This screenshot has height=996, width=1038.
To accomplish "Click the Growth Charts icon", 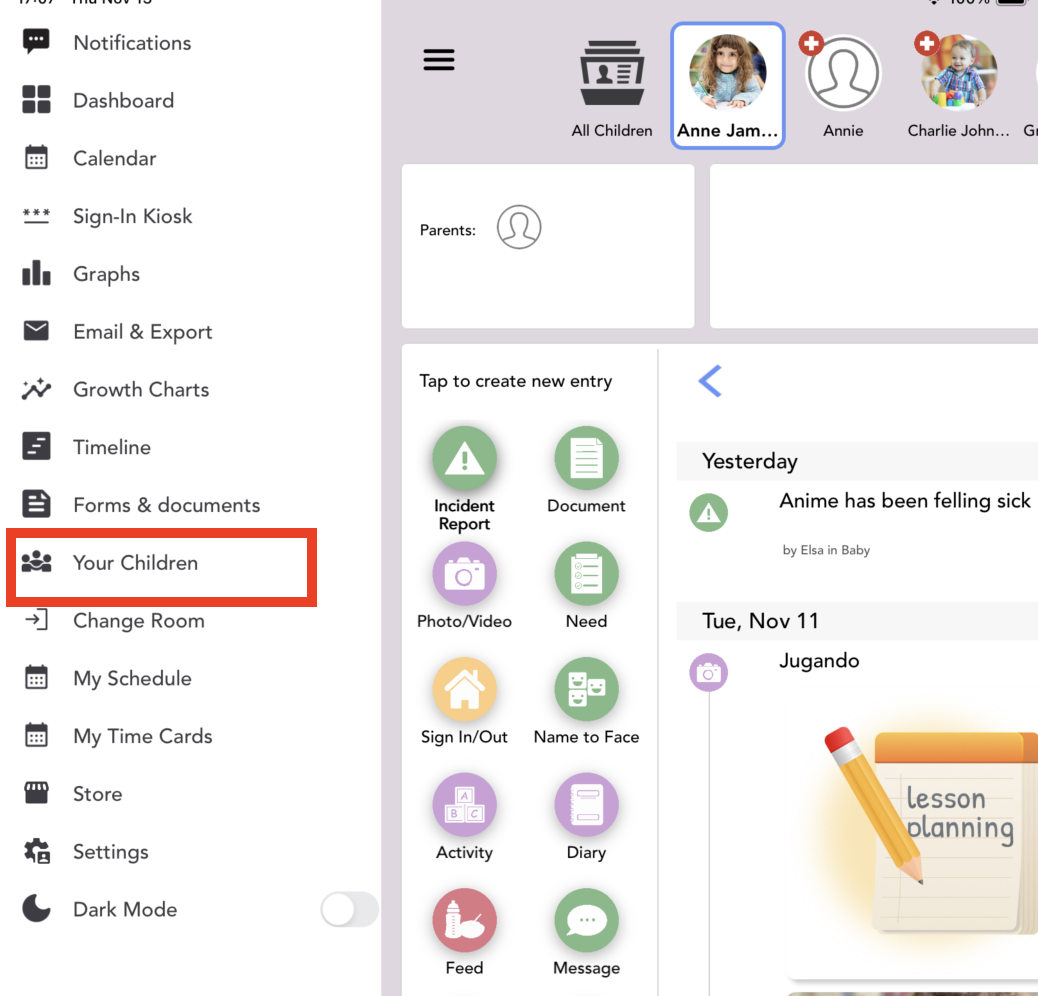I will click(x=36, y=389).
